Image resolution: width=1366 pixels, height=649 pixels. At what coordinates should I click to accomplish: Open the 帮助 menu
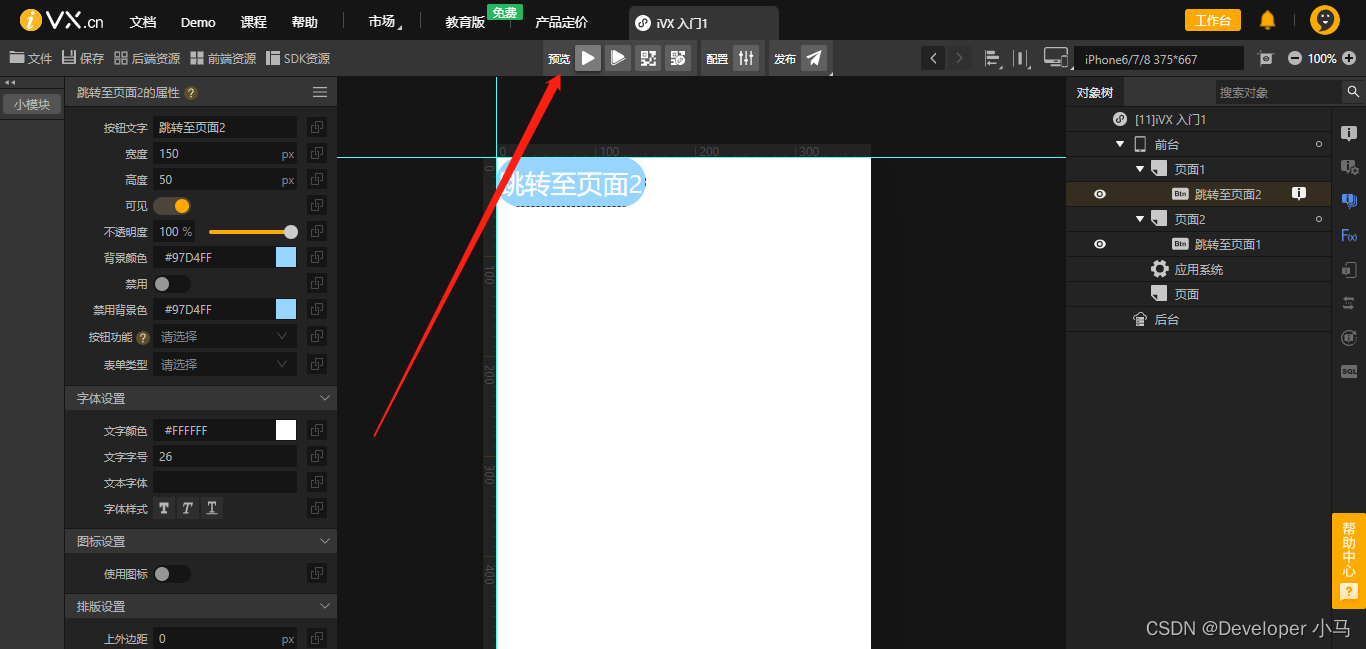point(304,22)
